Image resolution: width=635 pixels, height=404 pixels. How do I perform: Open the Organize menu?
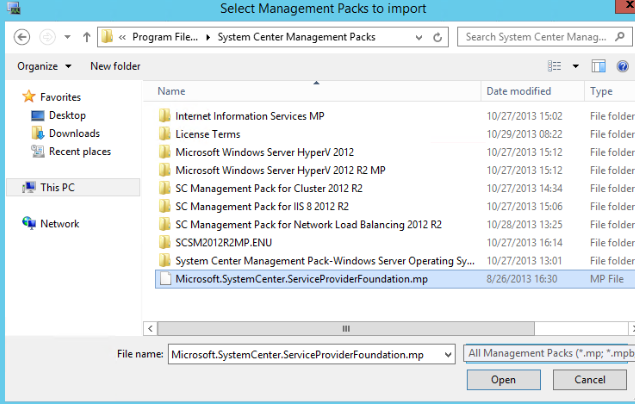(44, 66)
